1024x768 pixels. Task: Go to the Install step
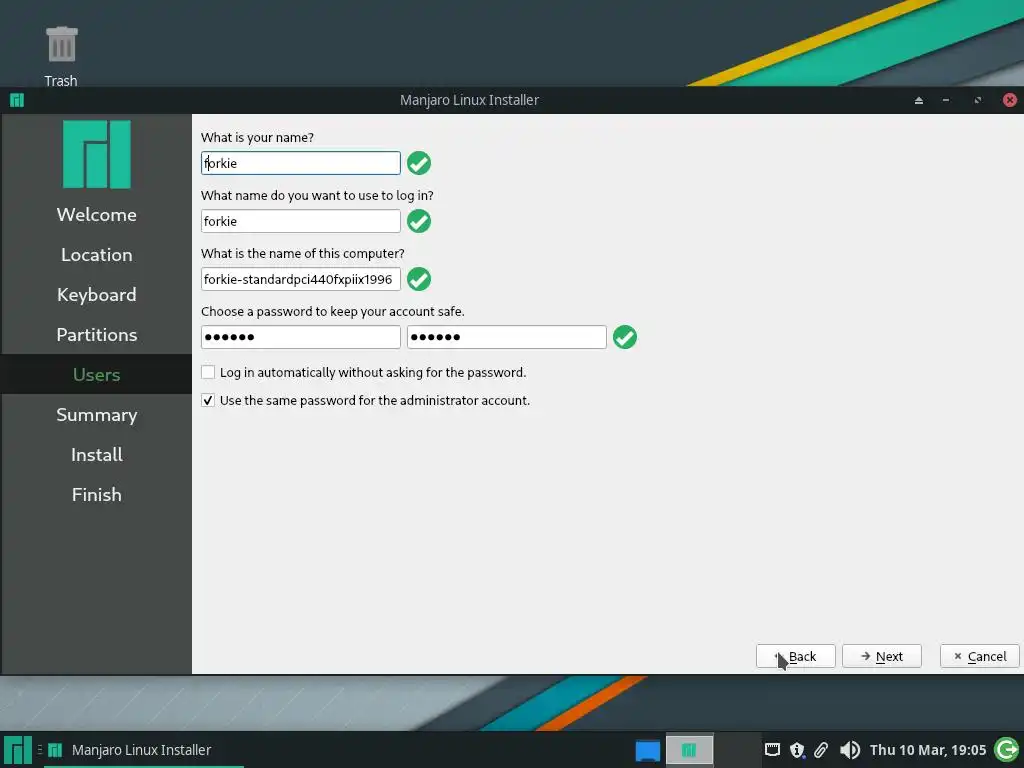coord(97,455)
